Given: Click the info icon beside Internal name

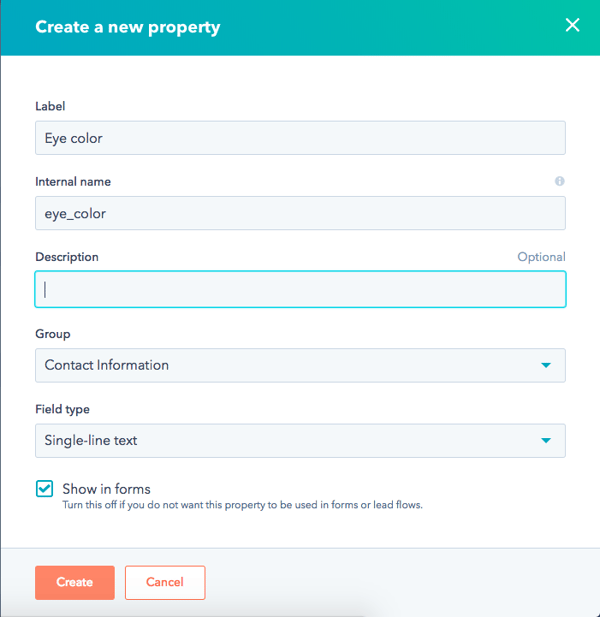Looking at the screenshot, I should [559, 181].
